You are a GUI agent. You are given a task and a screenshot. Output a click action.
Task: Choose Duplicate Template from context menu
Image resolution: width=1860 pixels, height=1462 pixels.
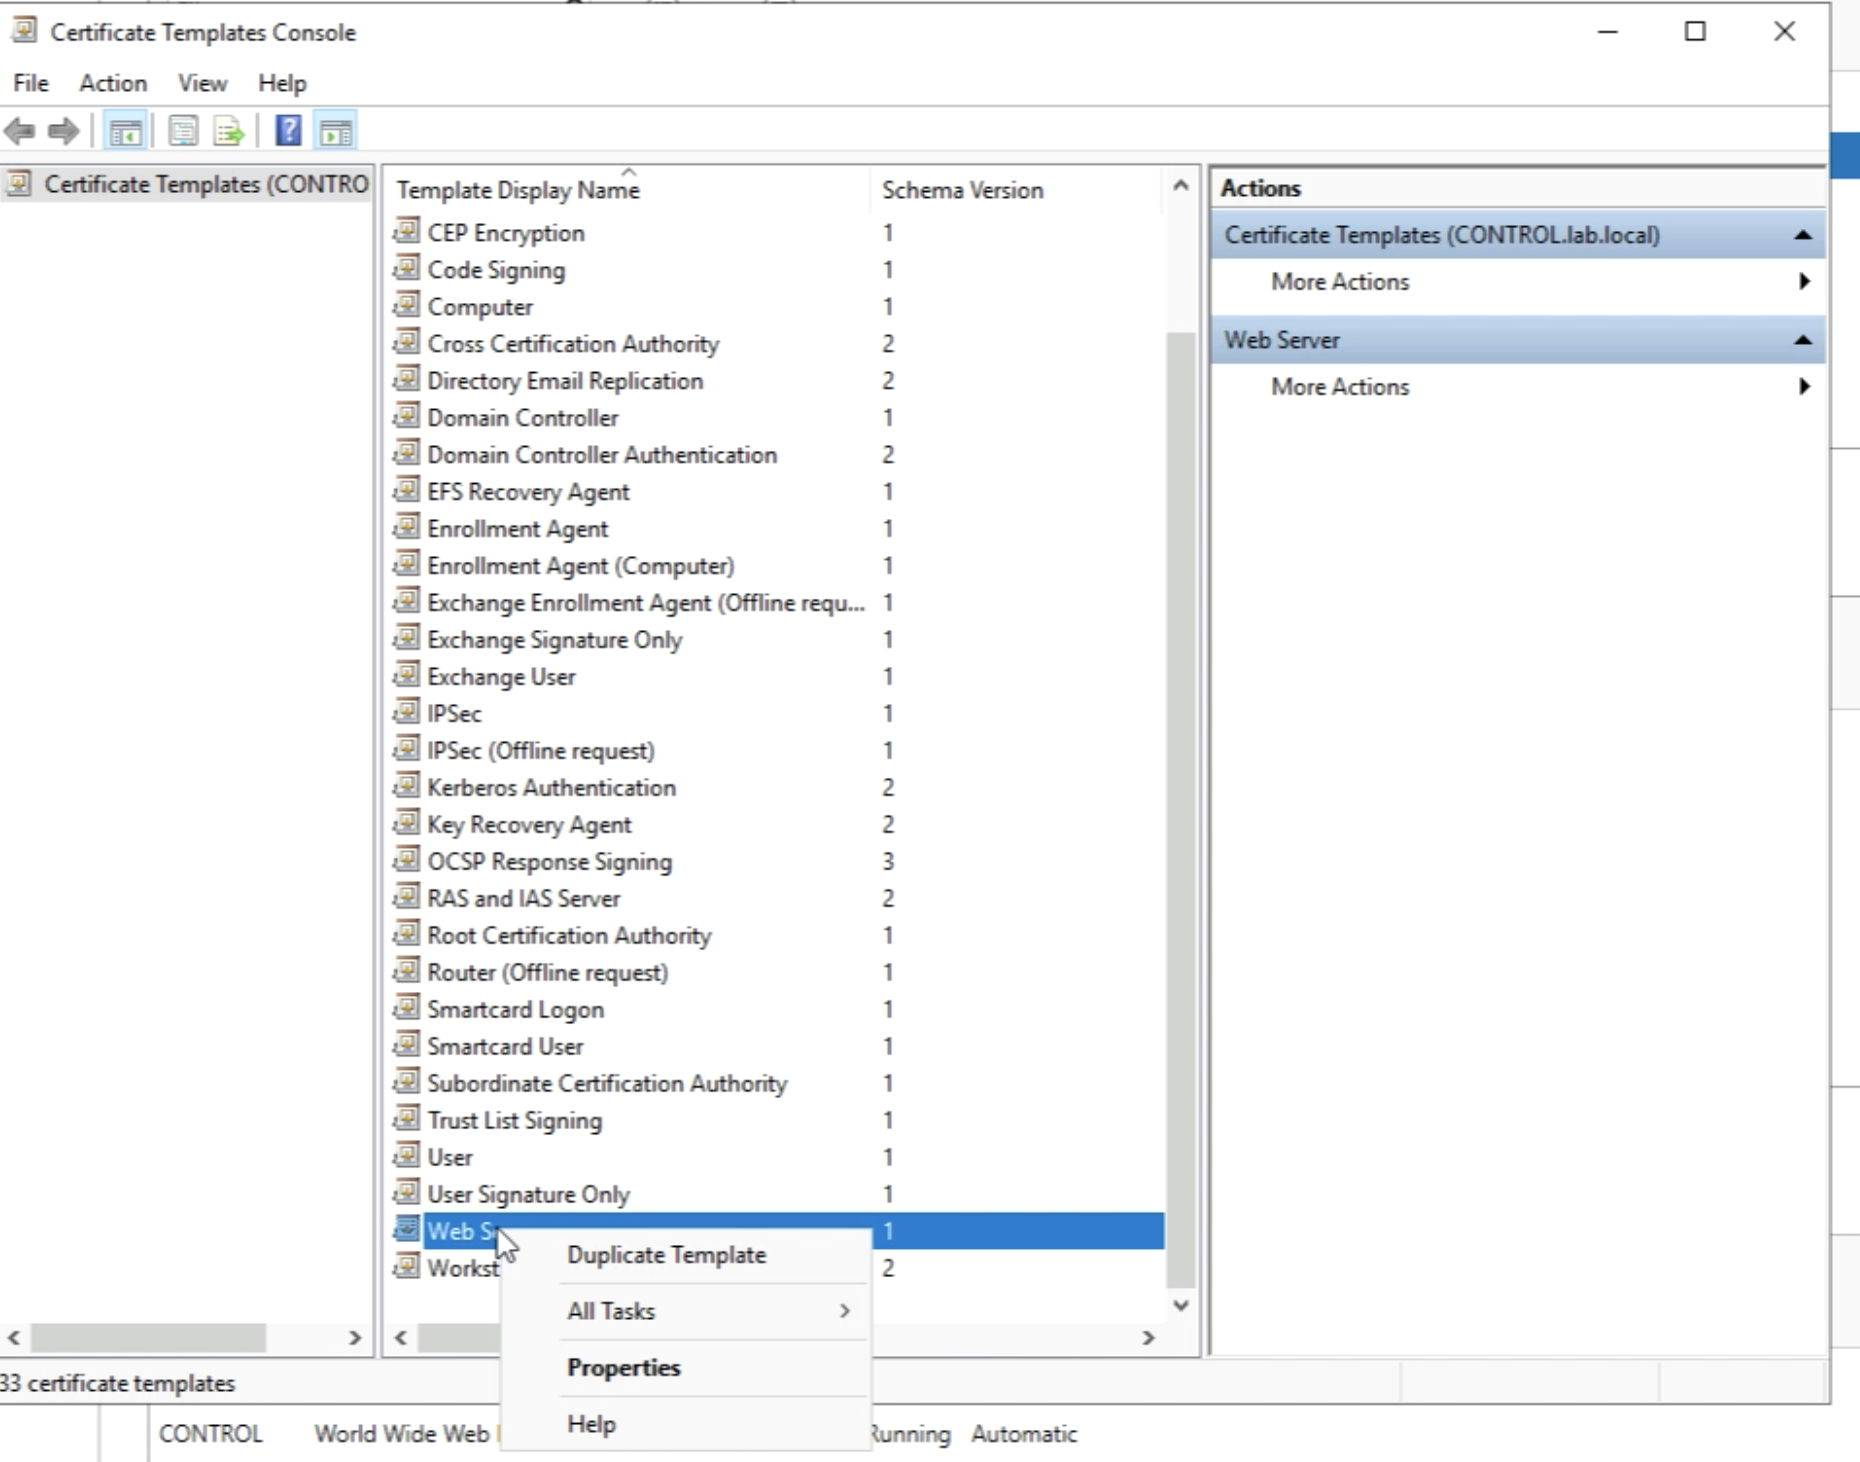pyautogui.click(x=666, y=1255)
